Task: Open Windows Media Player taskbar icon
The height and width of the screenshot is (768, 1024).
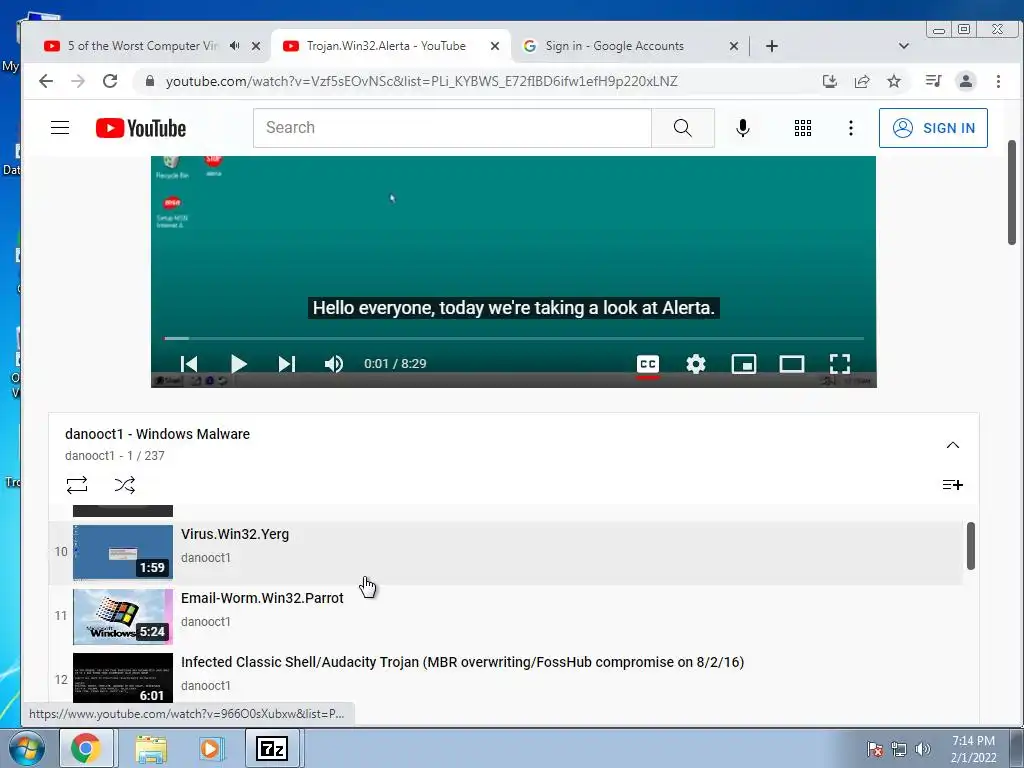Action: 210,748
